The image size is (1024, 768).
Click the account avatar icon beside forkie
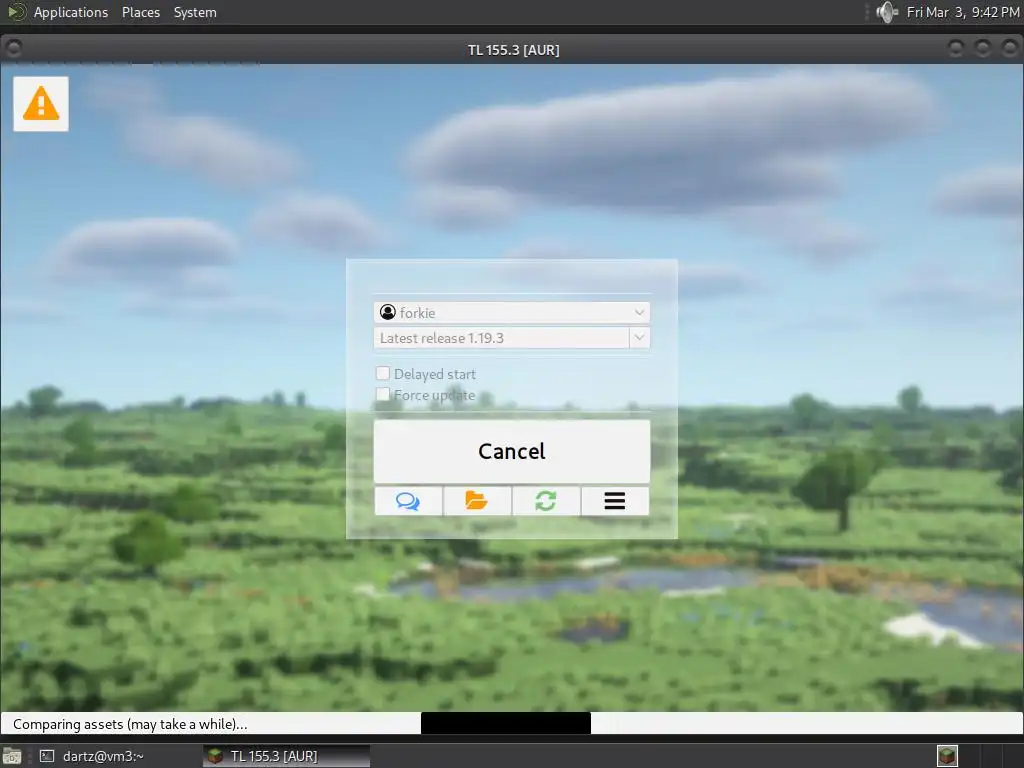click(x=388, y=312)
